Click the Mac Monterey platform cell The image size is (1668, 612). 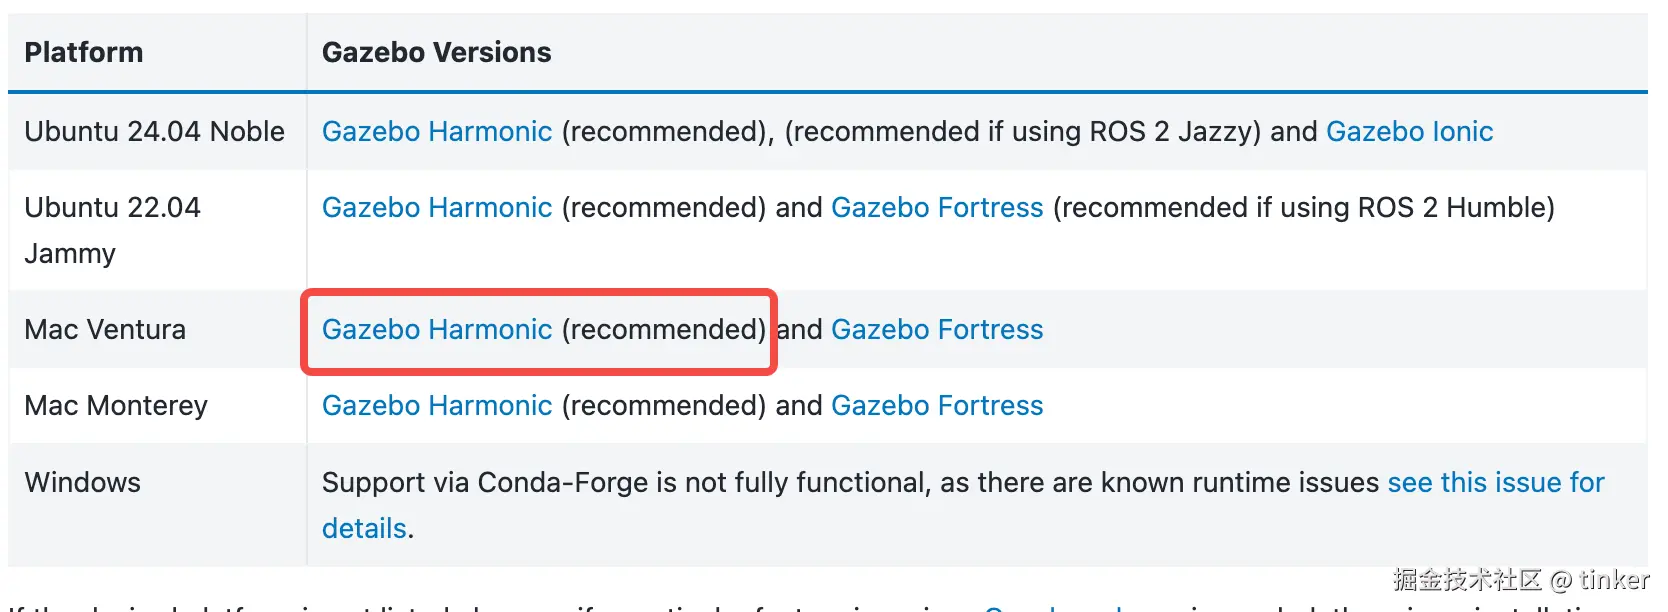click(116, 405)
